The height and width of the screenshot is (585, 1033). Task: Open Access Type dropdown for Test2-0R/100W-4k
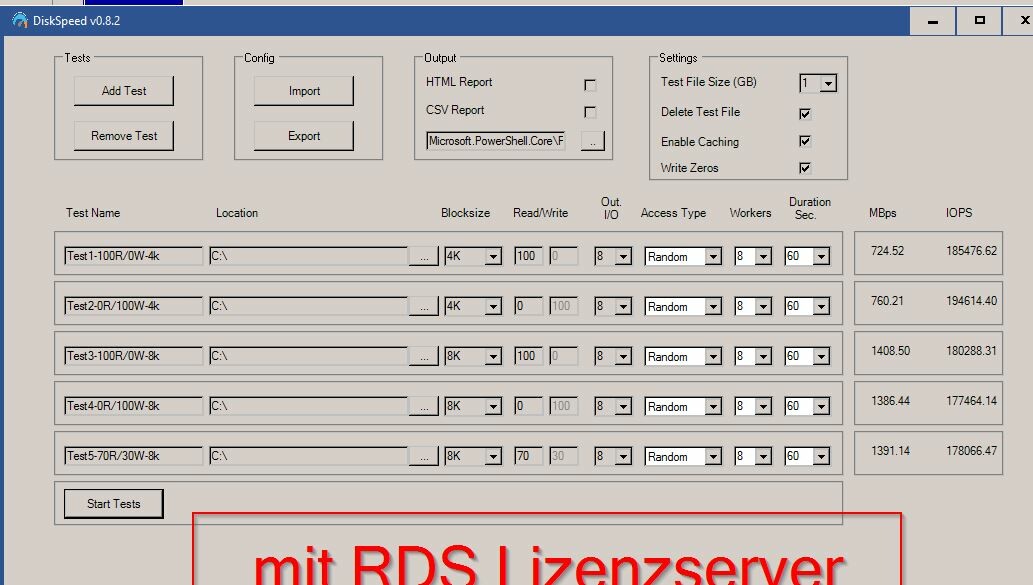click(713, 306)
